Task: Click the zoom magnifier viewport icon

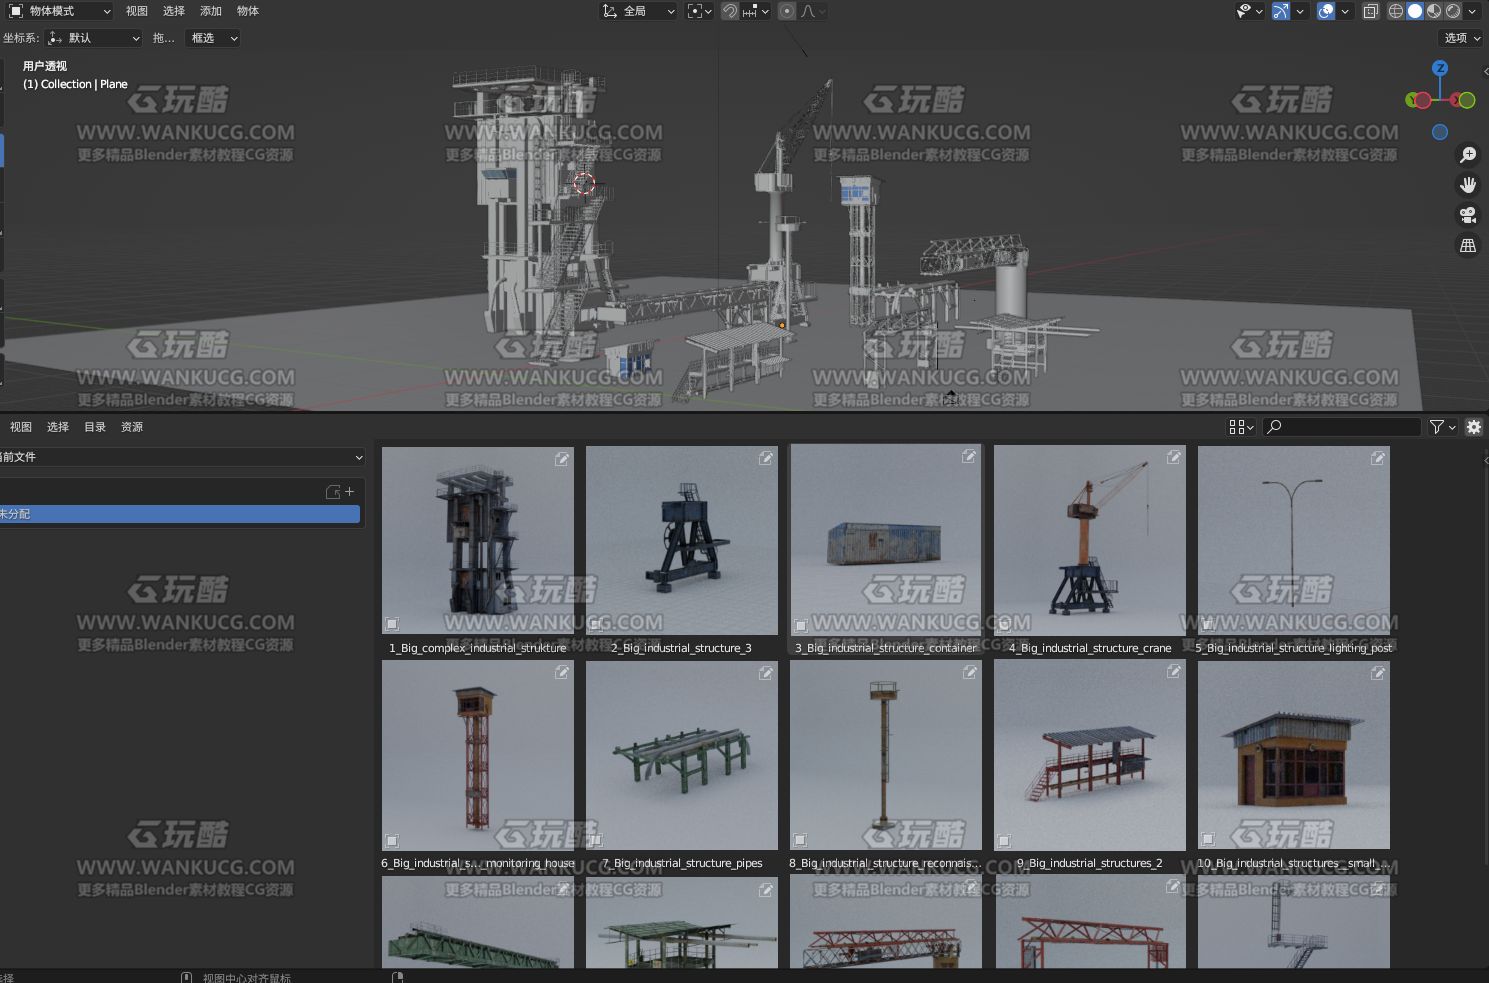Action: [x=1468, y=155]
